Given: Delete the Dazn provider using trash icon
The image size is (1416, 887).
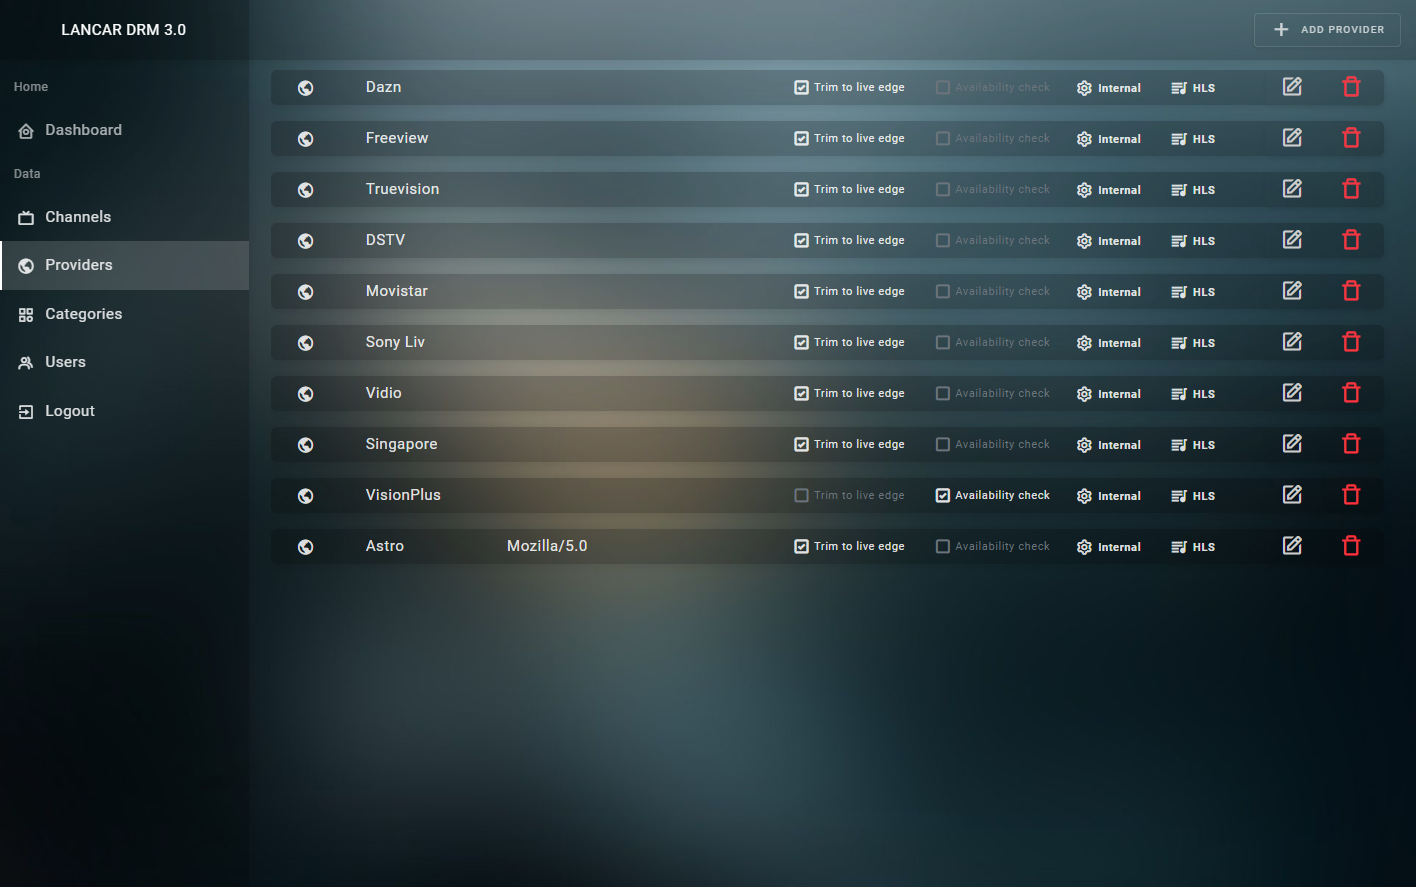Looking at the screenshot, I should click(1351, 87).
